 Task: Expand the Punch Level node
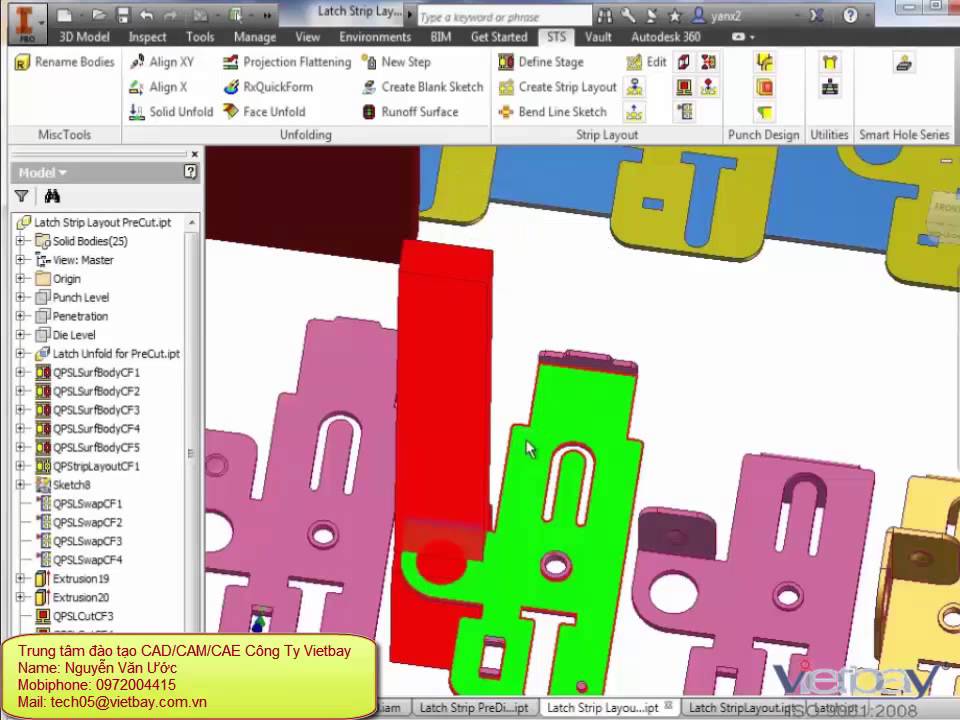[20, 298]
